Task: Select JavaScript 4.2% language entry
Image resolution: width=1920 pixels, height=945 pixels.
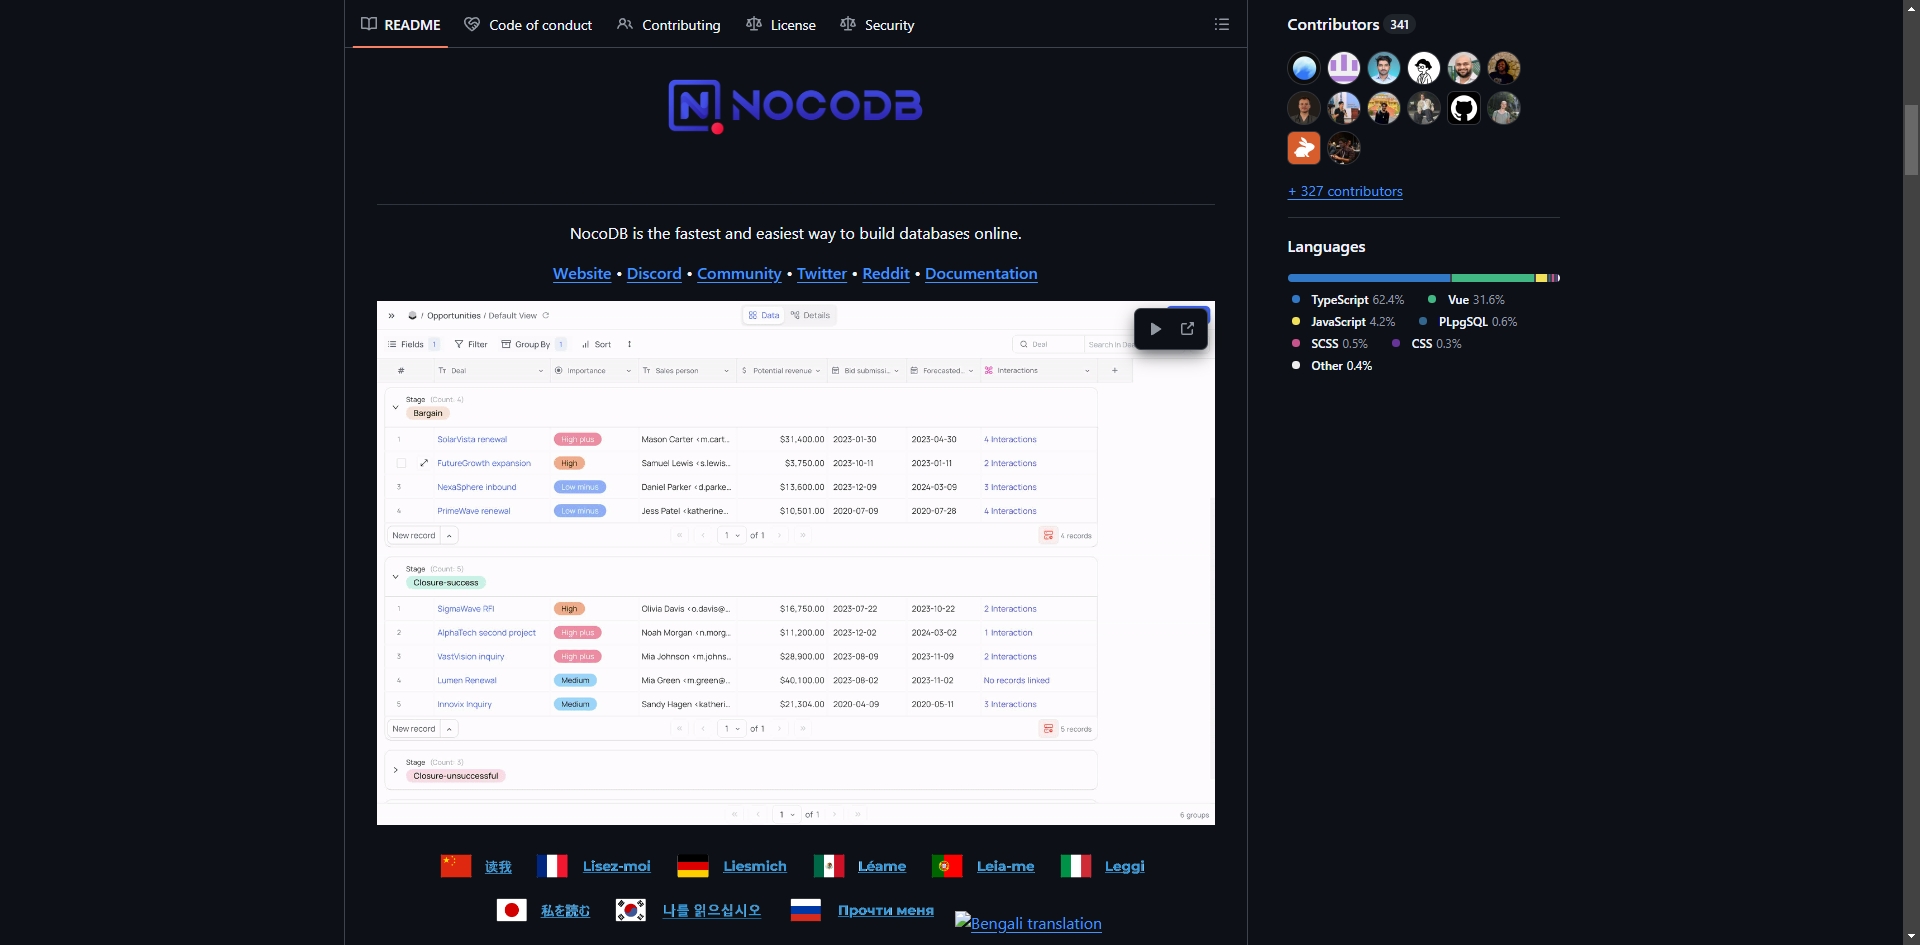Action: [x=1343, y=322]
